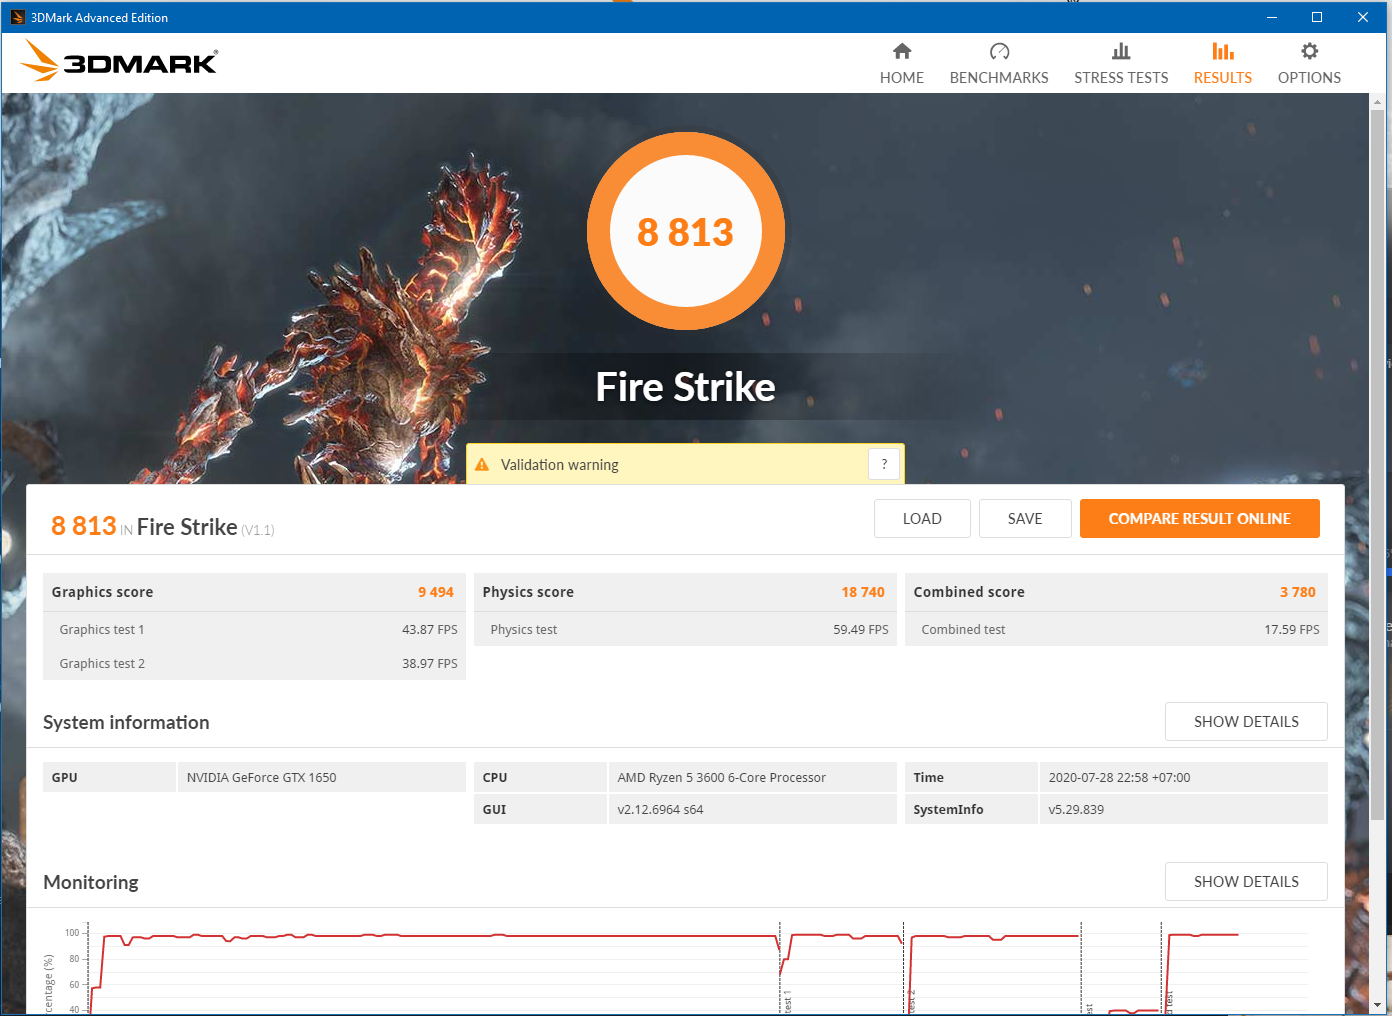Image resolution: width=1392 pixels, height=1016 pixels.
Task: Click the Monitoring section heading
Action: point(91,882)
